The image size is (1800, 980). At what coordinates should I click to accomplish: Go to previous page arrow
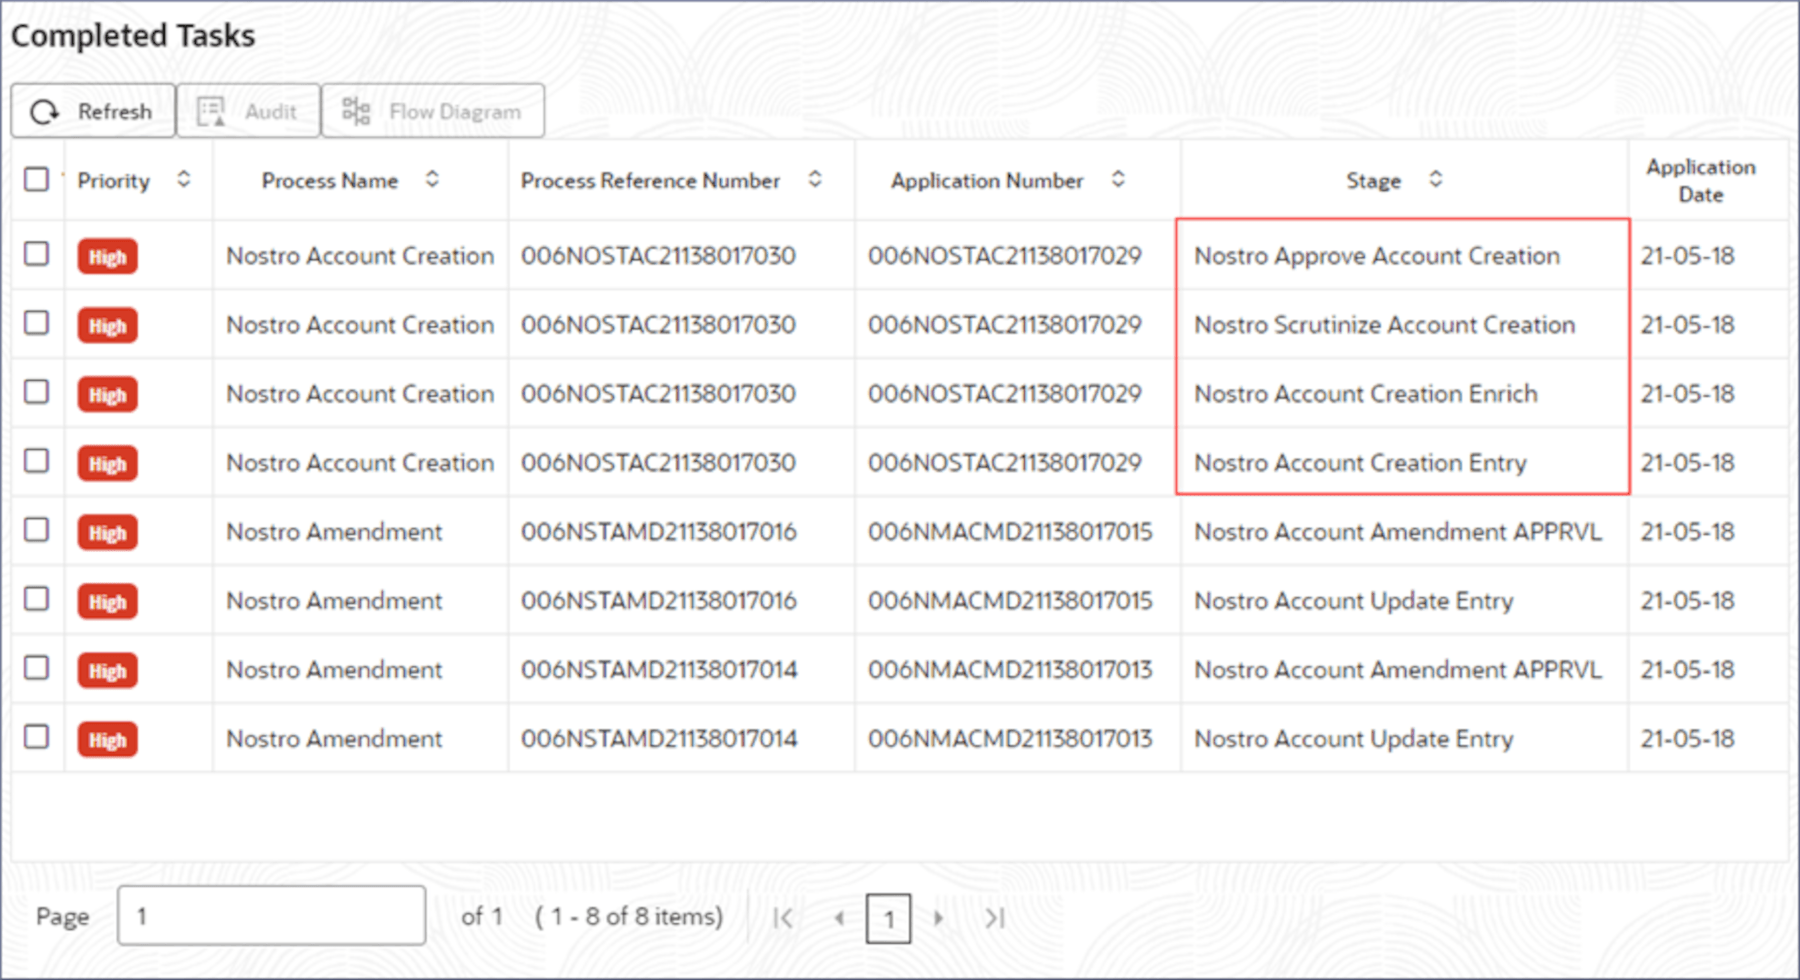tap(839, 918)
